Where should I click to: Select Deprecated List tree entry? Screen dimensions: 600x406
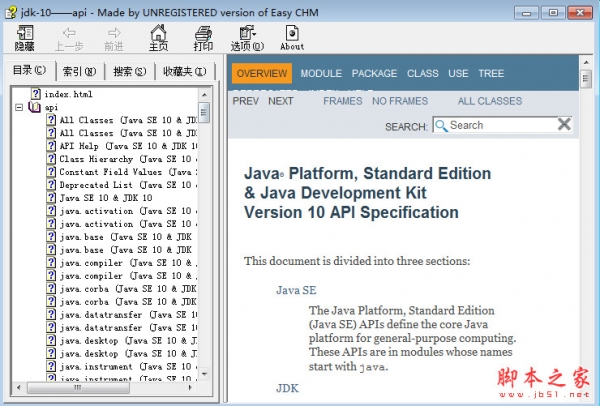tap(128, 185)
